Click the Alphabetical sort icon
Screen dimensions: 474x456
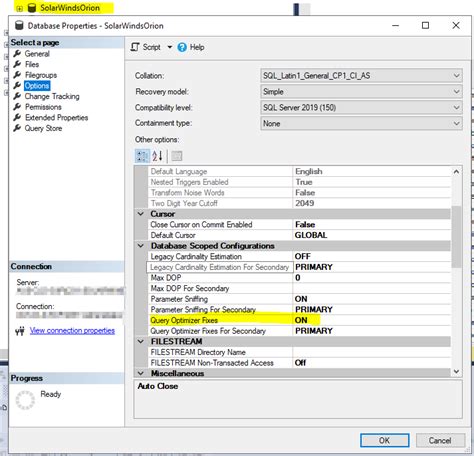[157, 156]
